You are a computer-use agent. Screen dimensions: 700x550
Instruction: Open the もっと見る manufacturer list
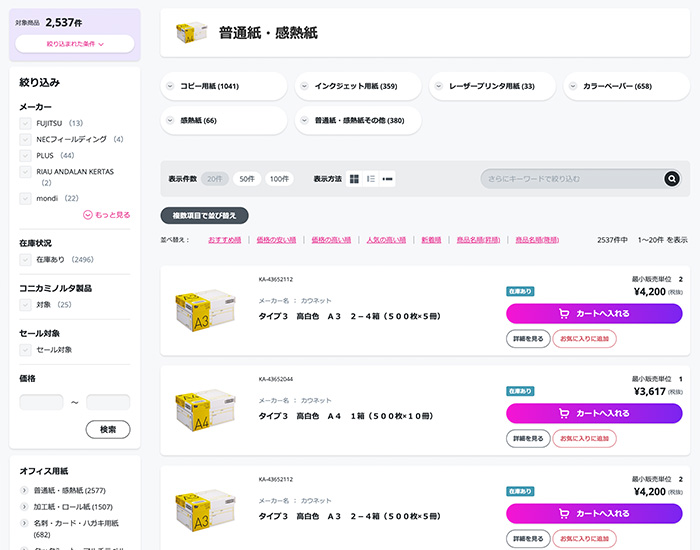tap(107, 215)
